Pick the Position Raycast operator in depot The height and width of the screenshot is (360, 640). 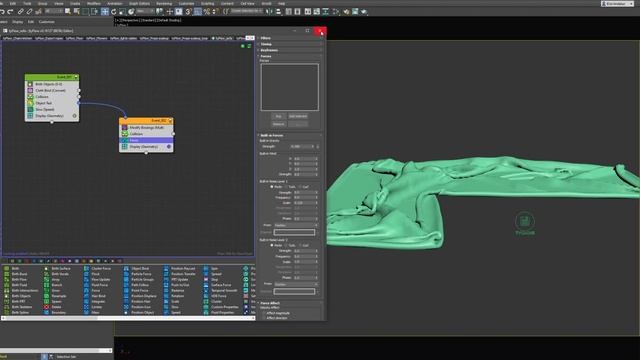point(183,269)
